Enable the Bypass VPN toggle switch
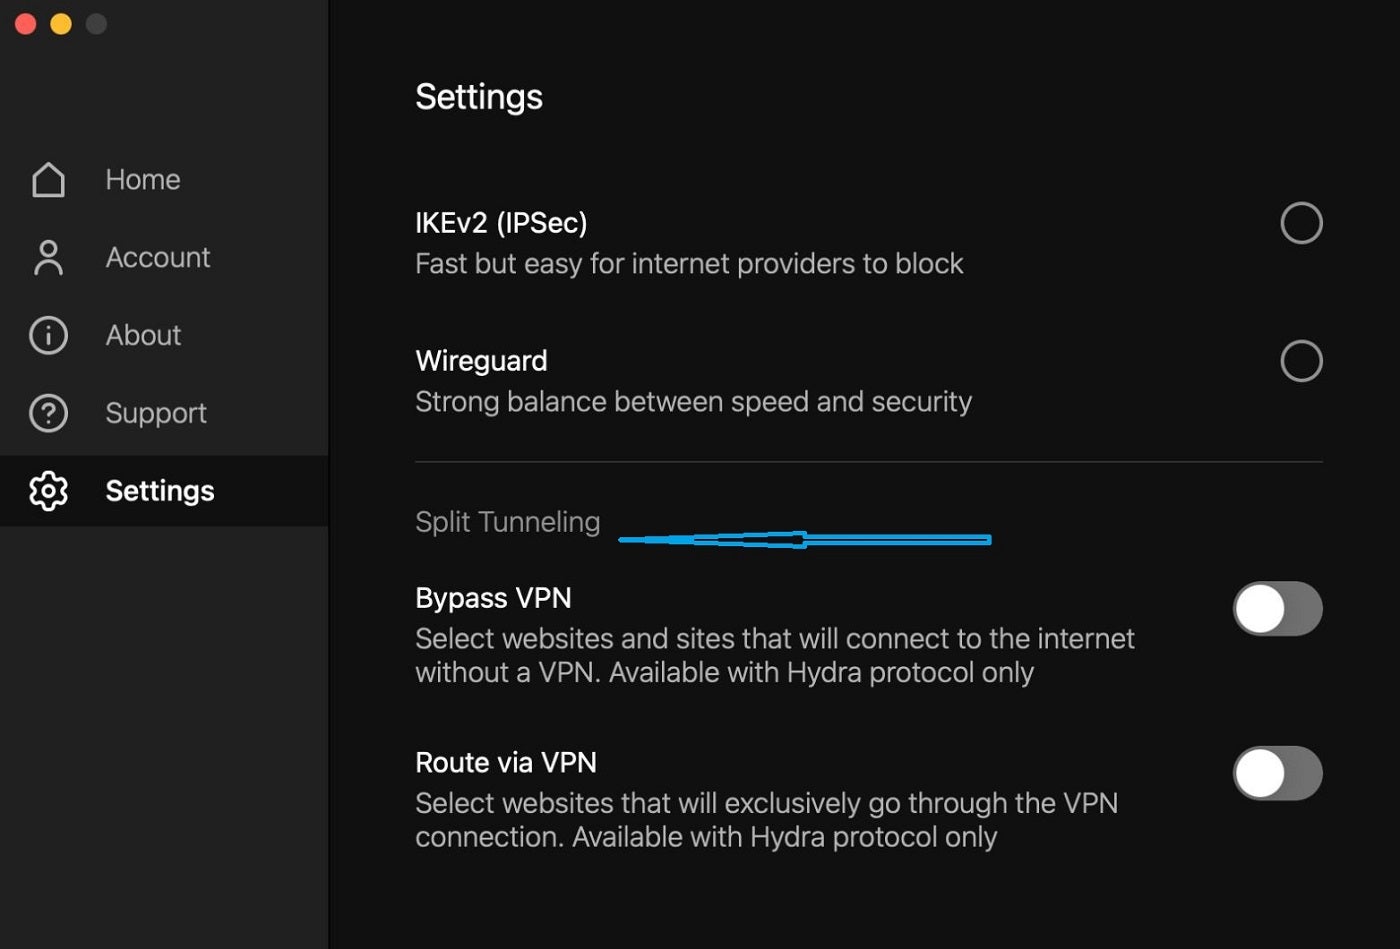 click(1277, 609)
